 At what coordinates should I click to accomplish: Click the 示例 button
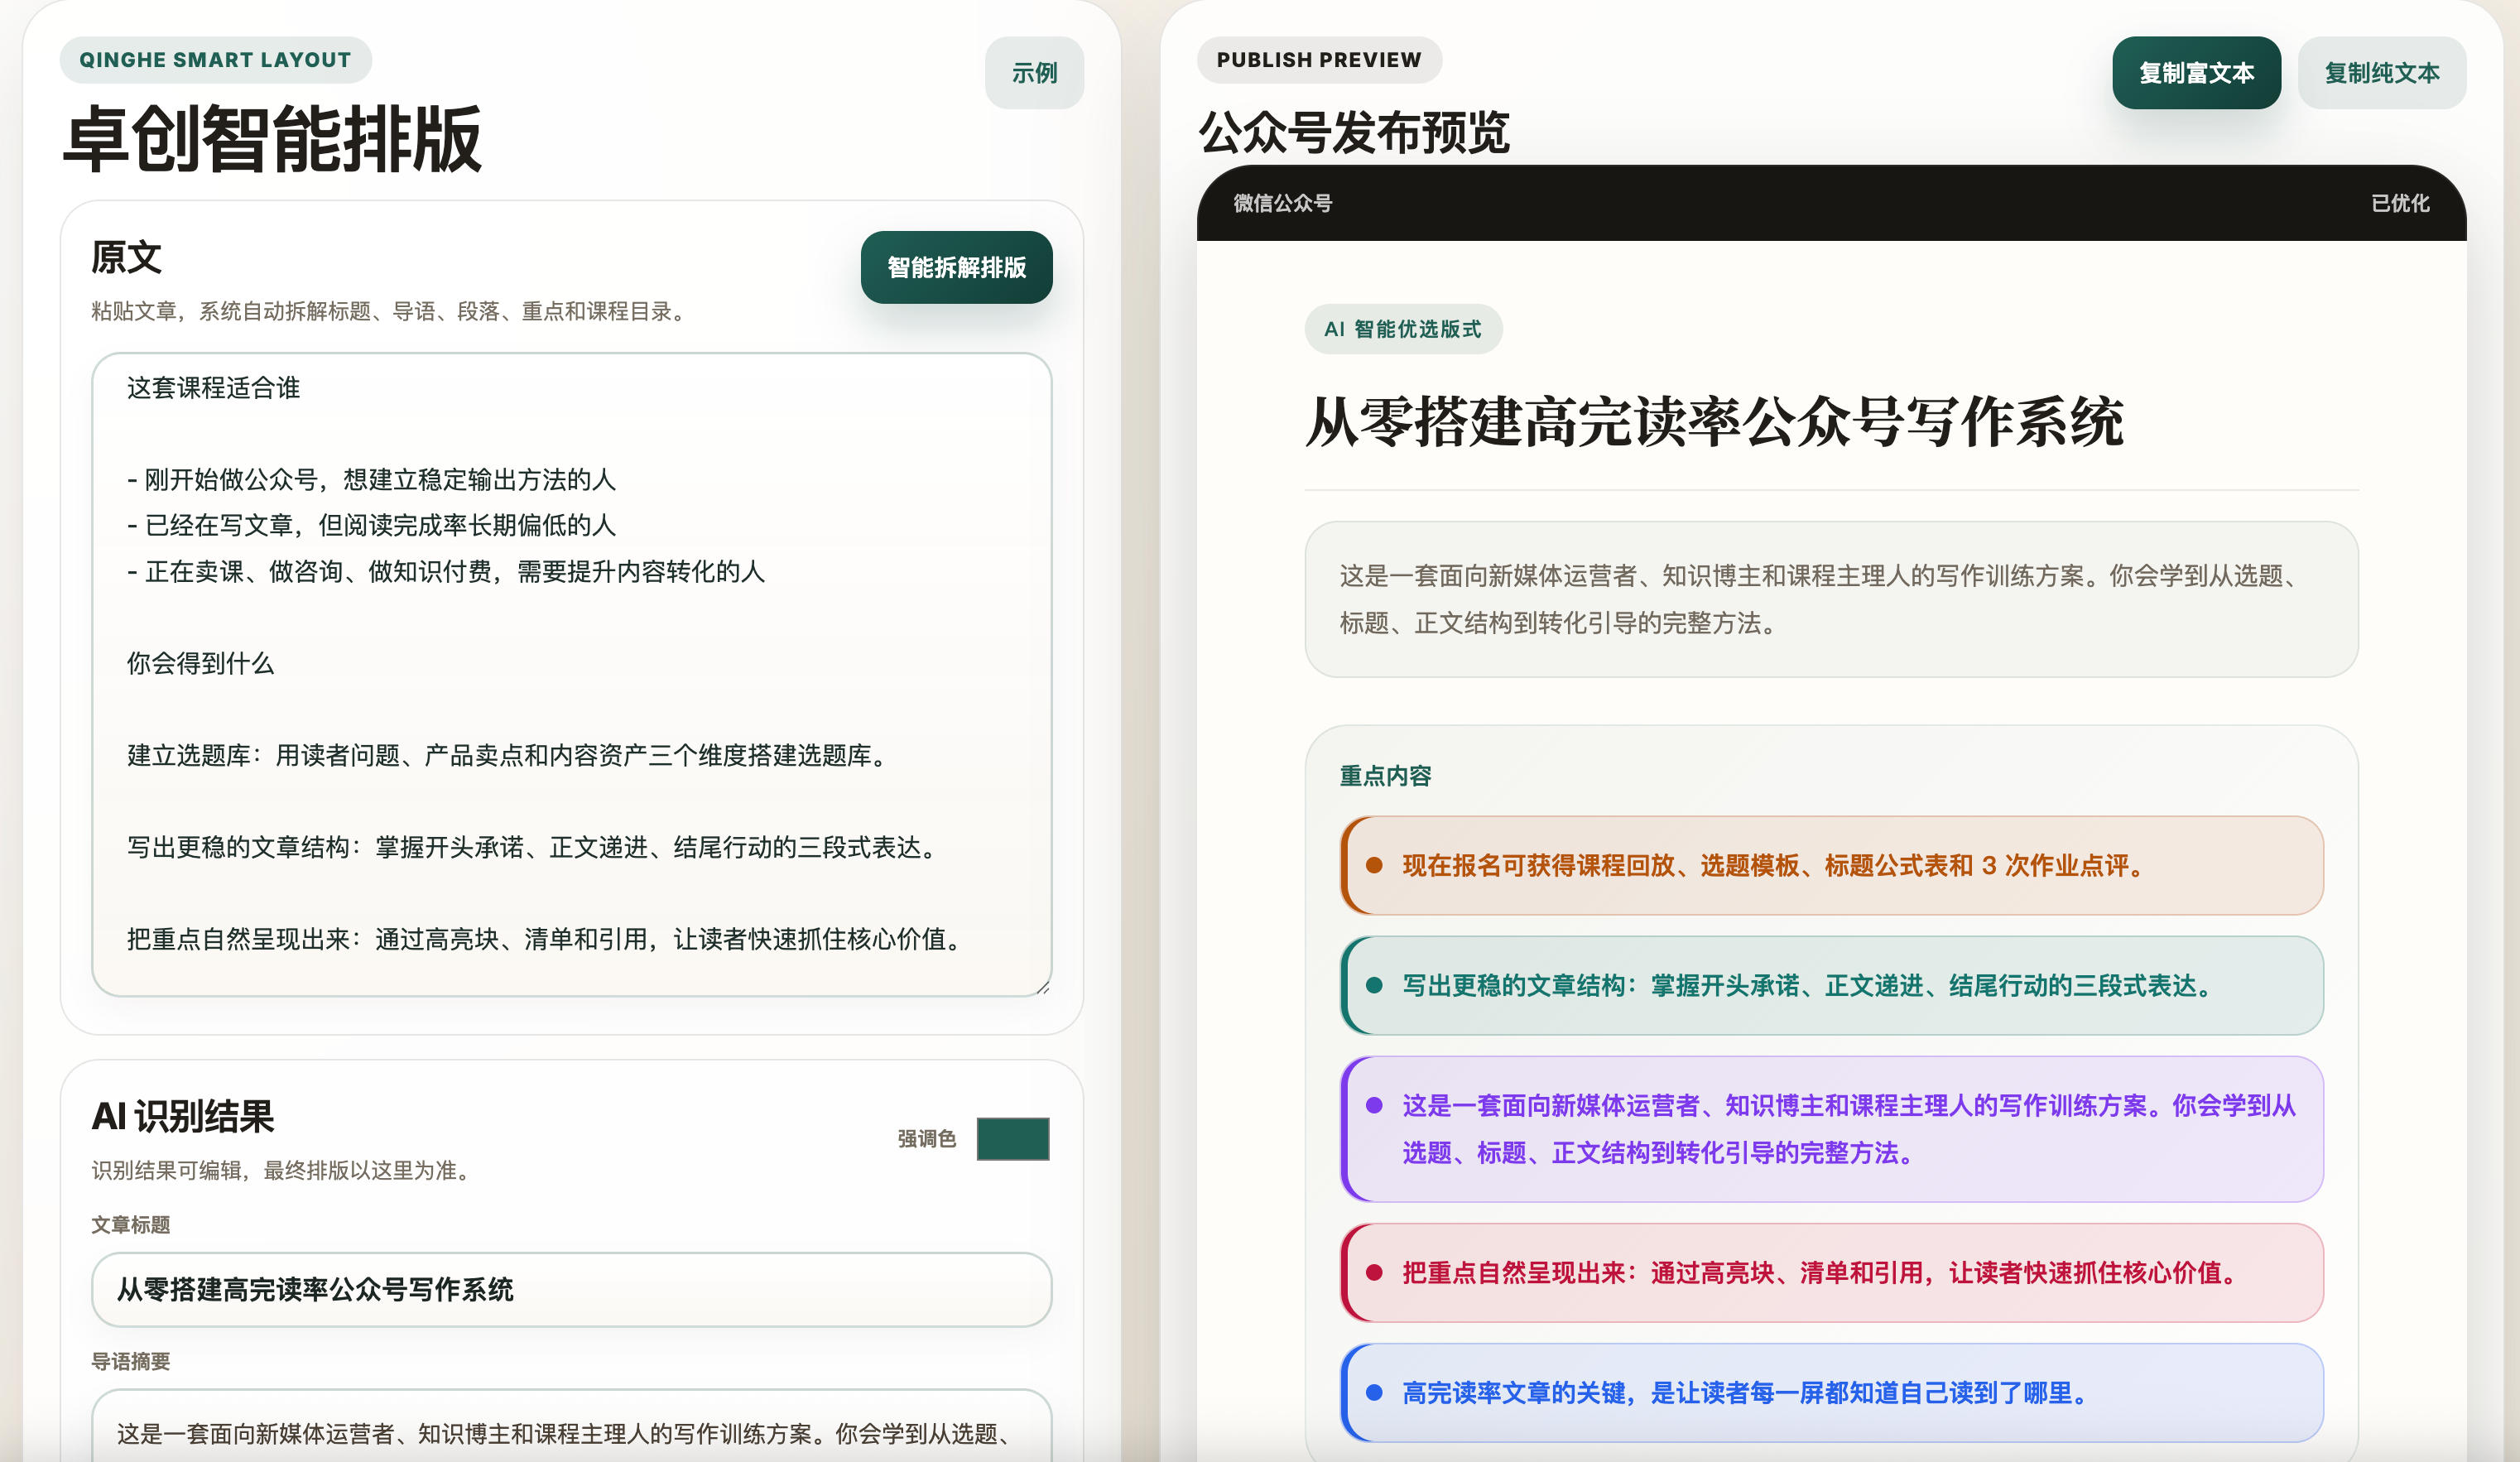tap(1034, 73)
